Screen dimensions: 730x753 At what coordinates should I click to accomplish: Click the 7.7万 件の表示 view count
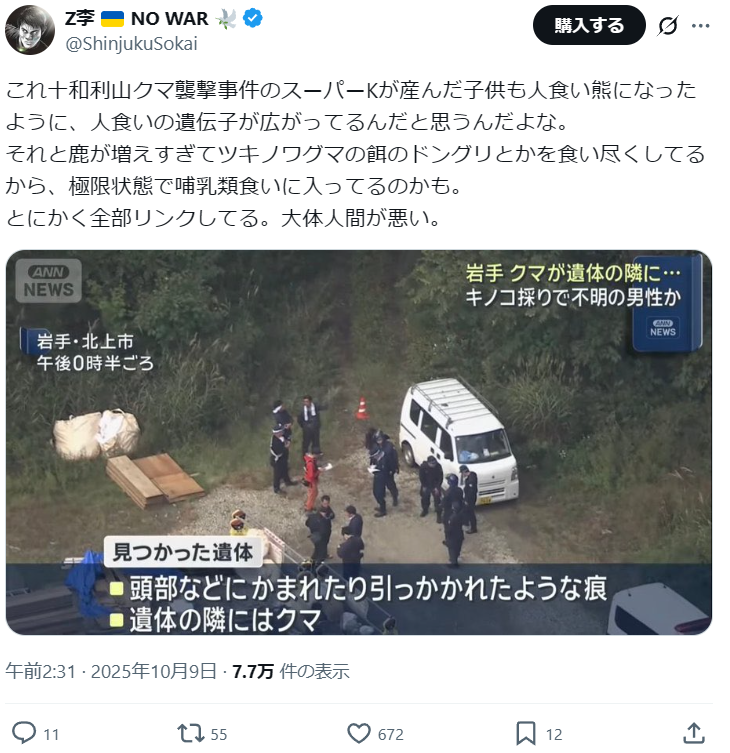(291, 671)
